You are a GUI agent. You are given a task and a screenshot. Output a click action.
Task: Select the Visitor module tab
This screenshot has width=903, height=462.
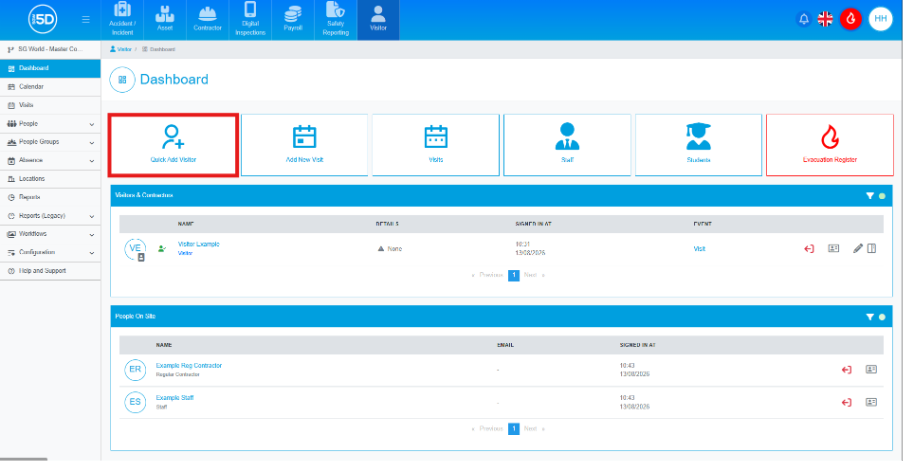378,20
